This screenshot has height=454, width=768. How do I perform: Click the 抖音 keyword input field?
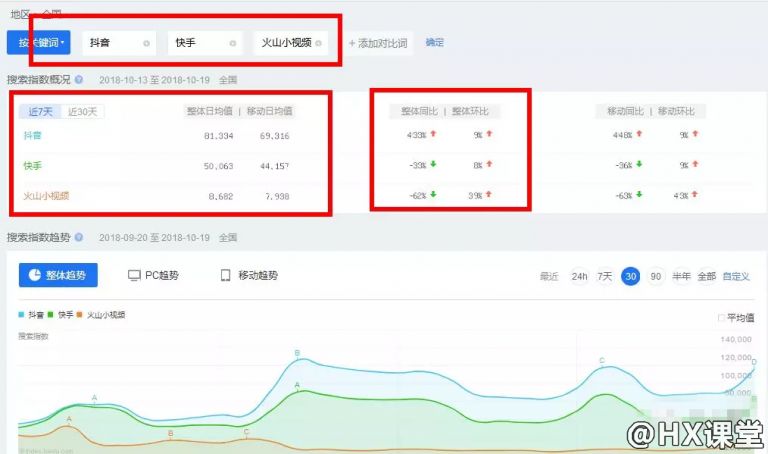point(119,43)
